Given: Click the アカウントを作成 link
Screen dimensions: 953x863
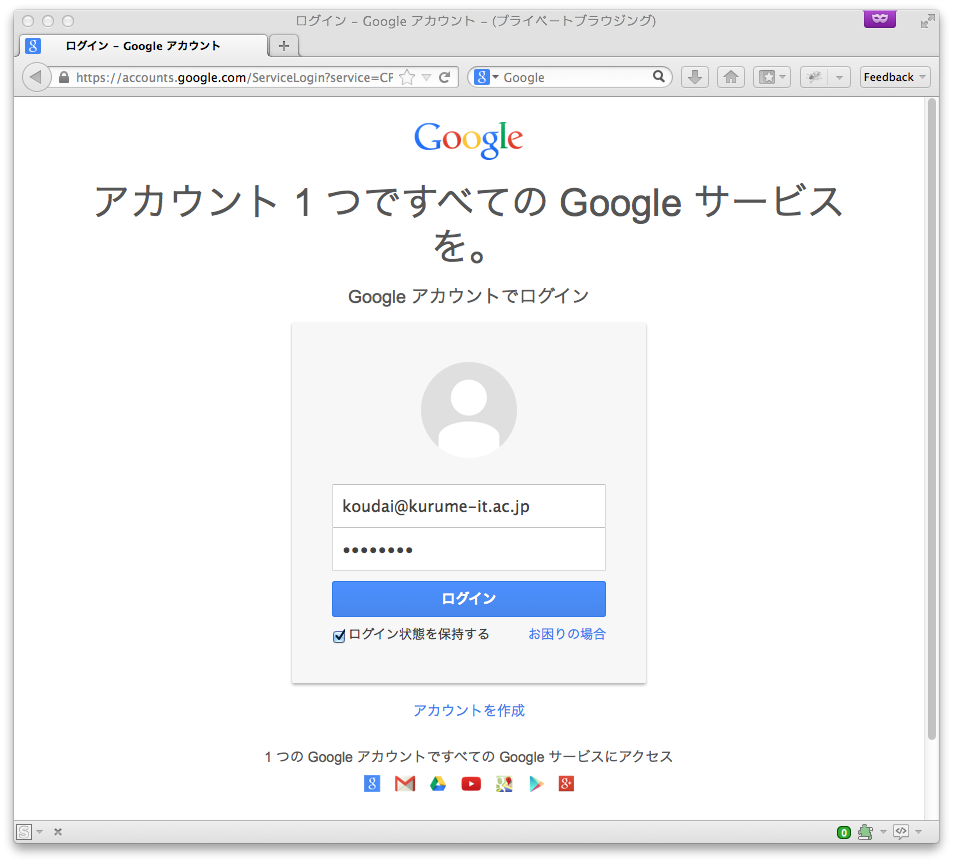Looking at the screenshot, I should click(469, 710).
